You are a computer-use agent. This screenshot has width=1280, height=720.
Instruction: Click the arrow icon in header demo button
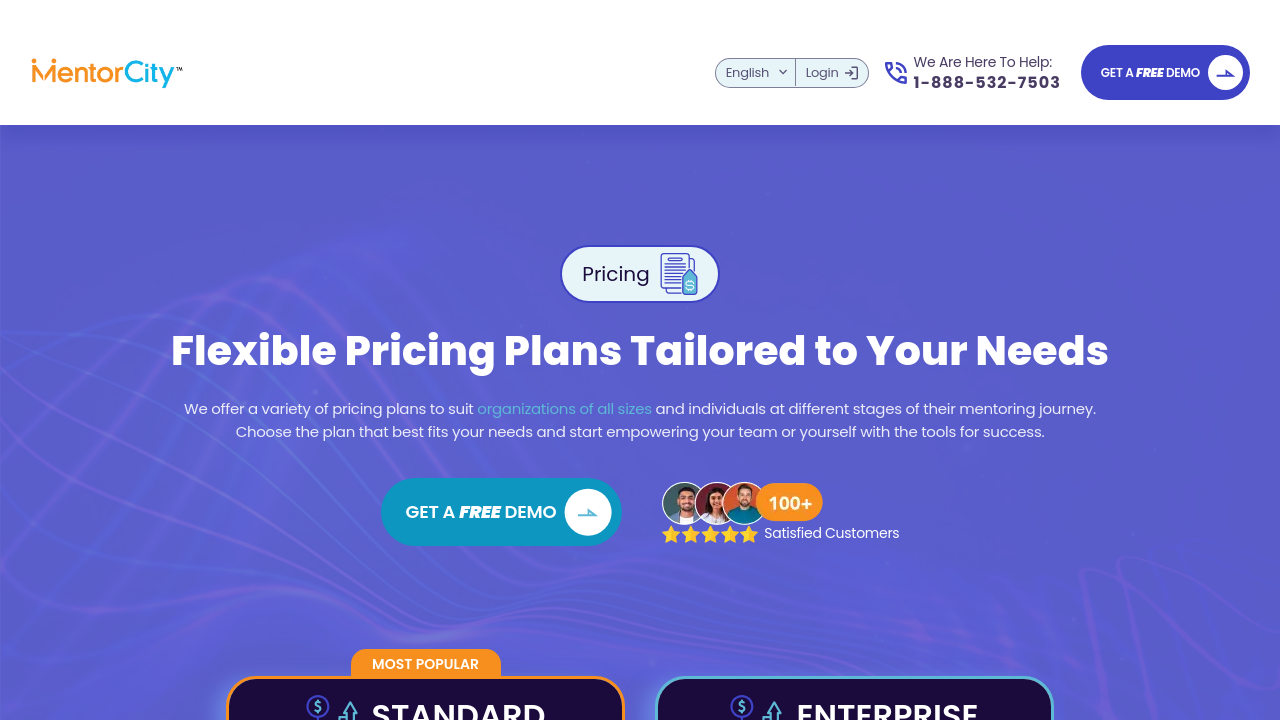click(1225, 73)
